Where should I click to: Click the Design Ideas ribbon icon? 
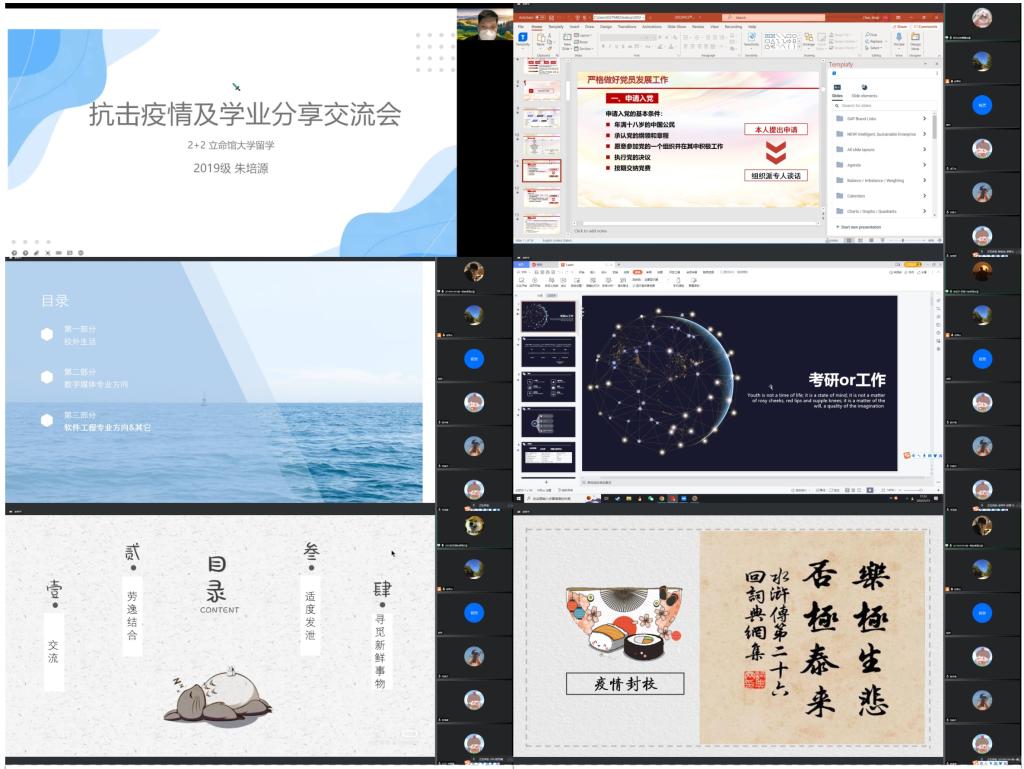915,40
